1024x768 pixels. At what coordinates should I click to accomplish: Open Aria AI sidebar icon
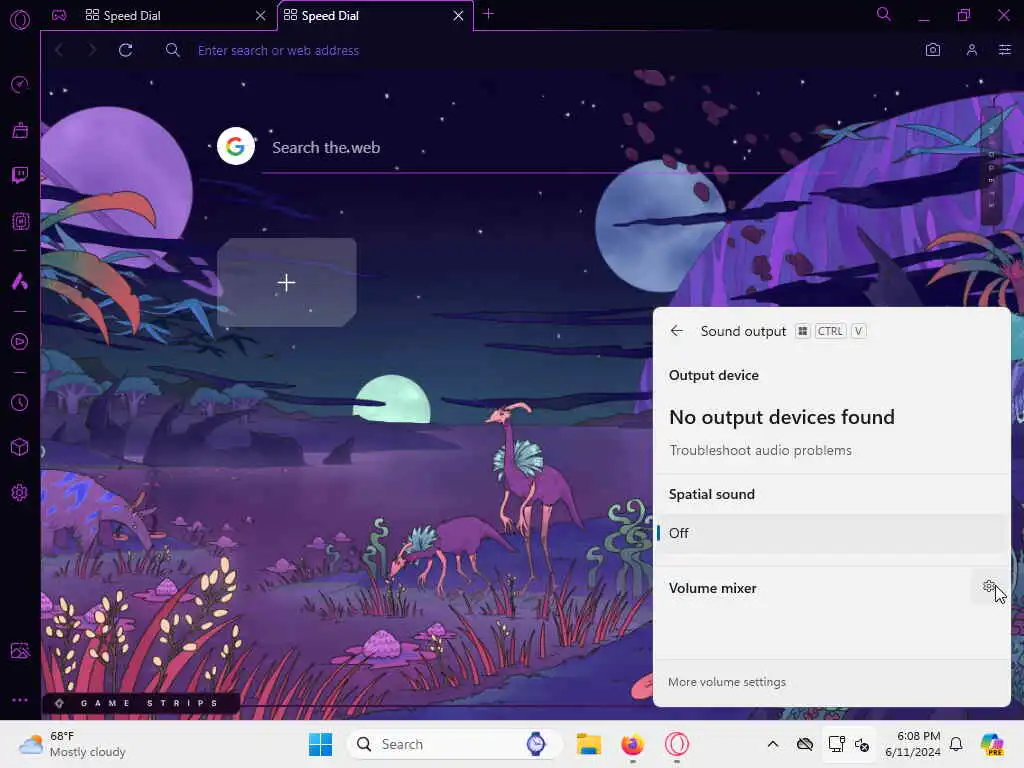tap(20, 281)
